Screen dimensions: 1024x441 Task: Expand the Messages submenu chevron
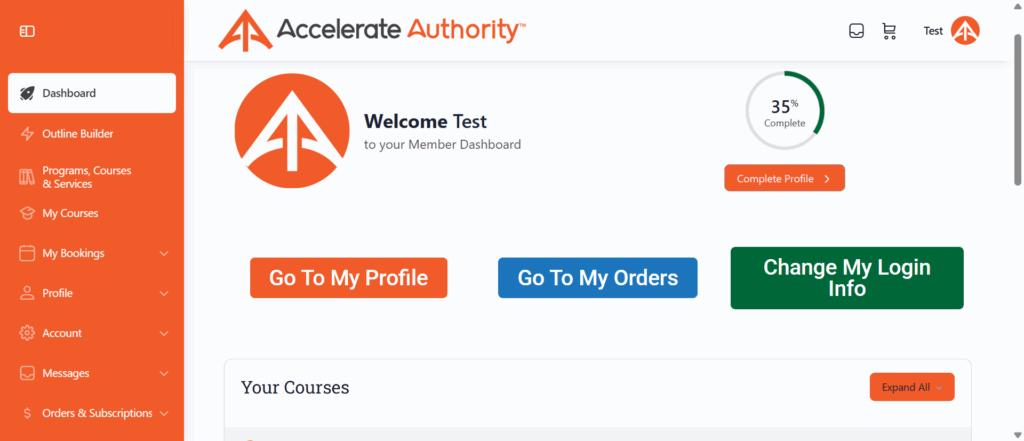[164, 374]
